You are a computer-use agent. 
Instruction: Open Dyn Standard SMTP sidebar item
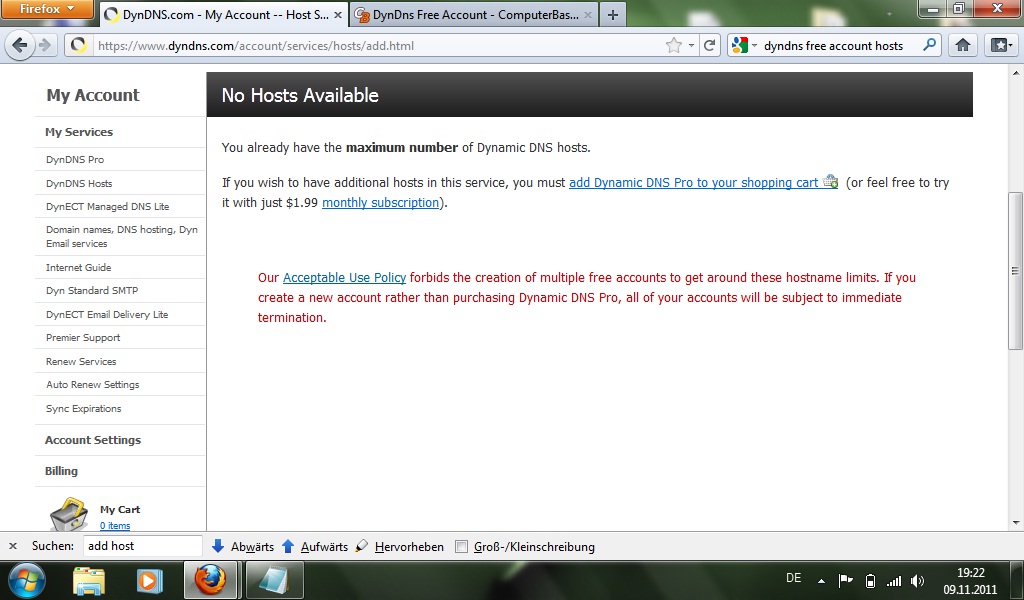tap(92, 291)
